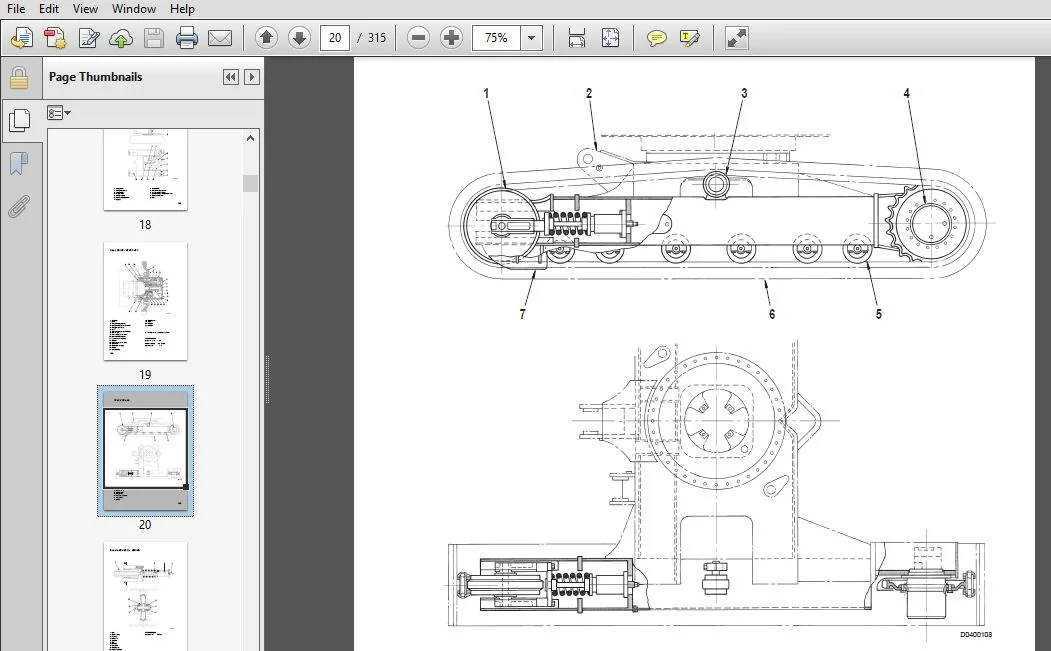
Task: Open the Attachments paperclip panel
Action: pos(19,206)
